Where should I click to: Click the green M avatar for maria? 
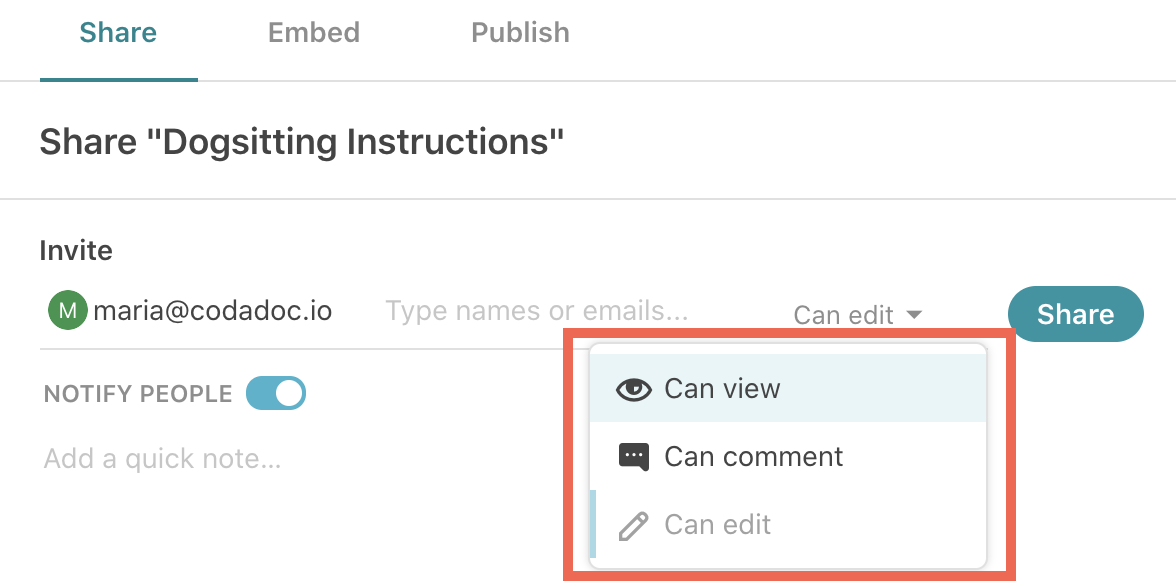click(68, 311)
